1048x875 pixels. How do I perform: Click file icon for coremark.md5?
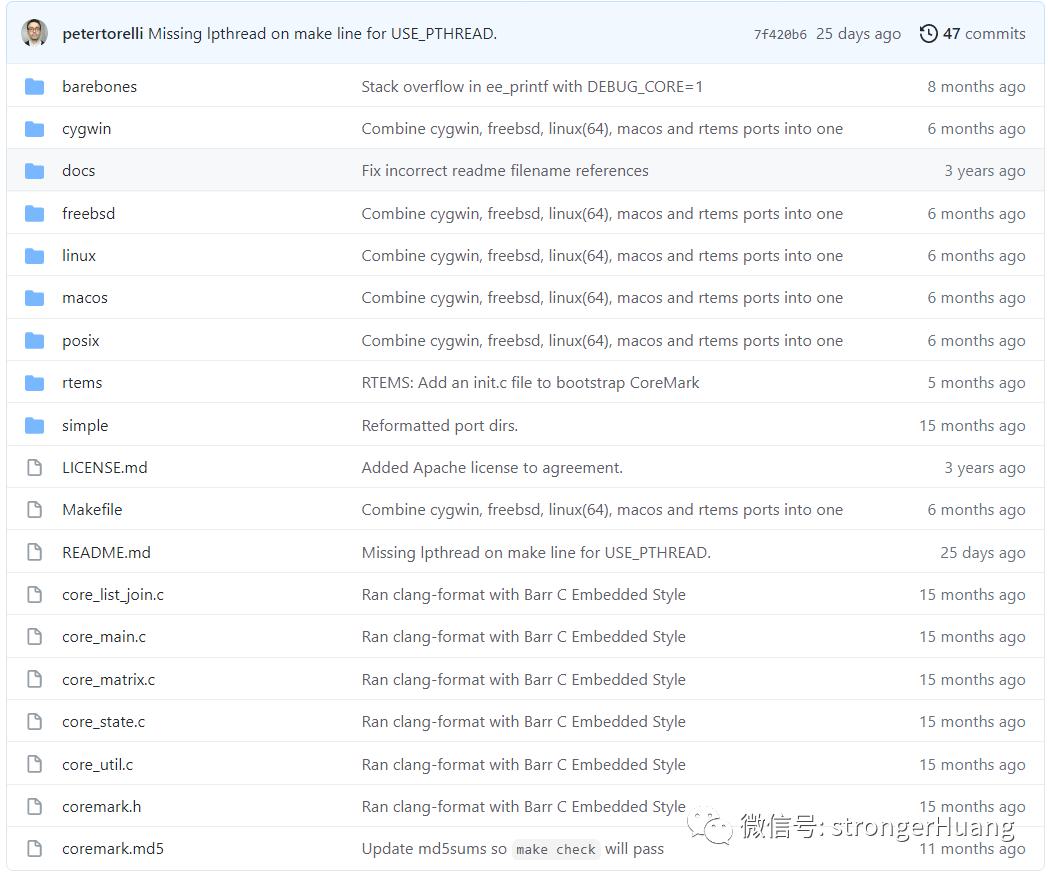point(34,848)
